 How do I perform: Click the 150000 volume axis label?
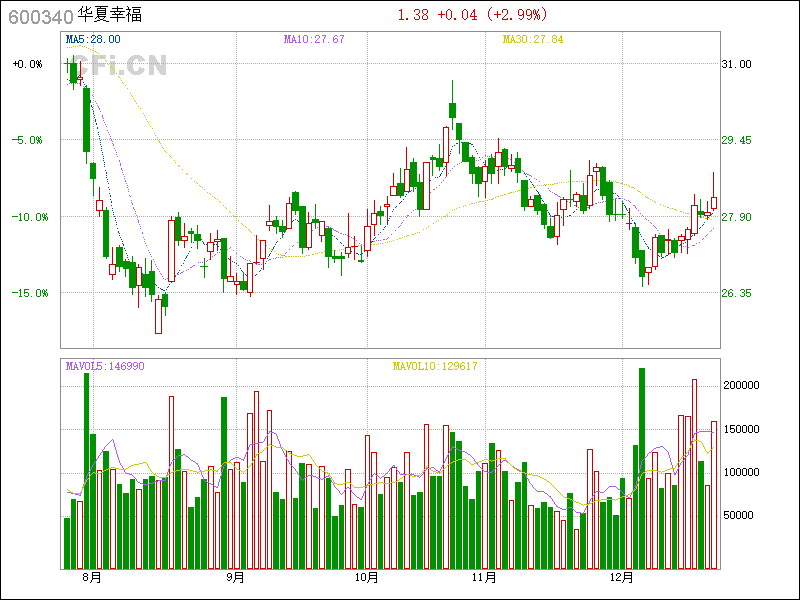(x=741, y=429)
